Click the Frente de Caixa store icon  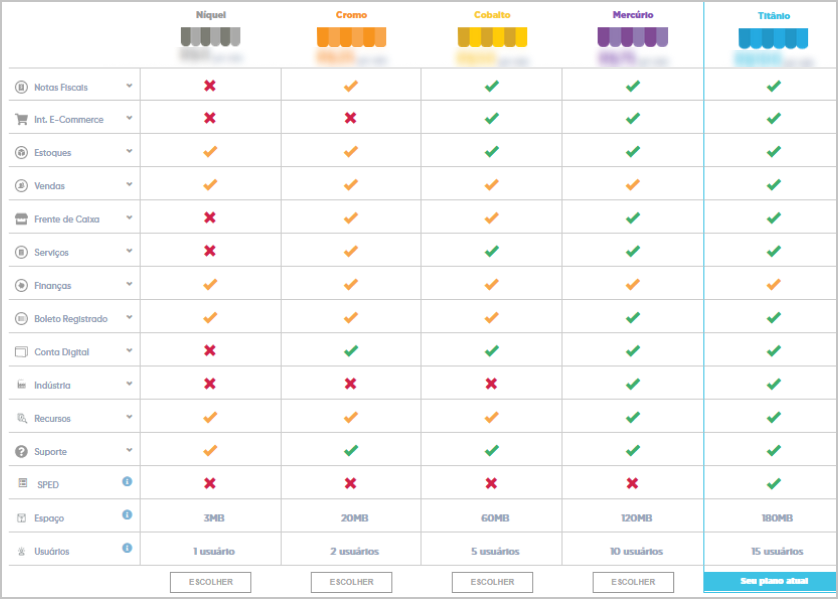click(21, 219)
